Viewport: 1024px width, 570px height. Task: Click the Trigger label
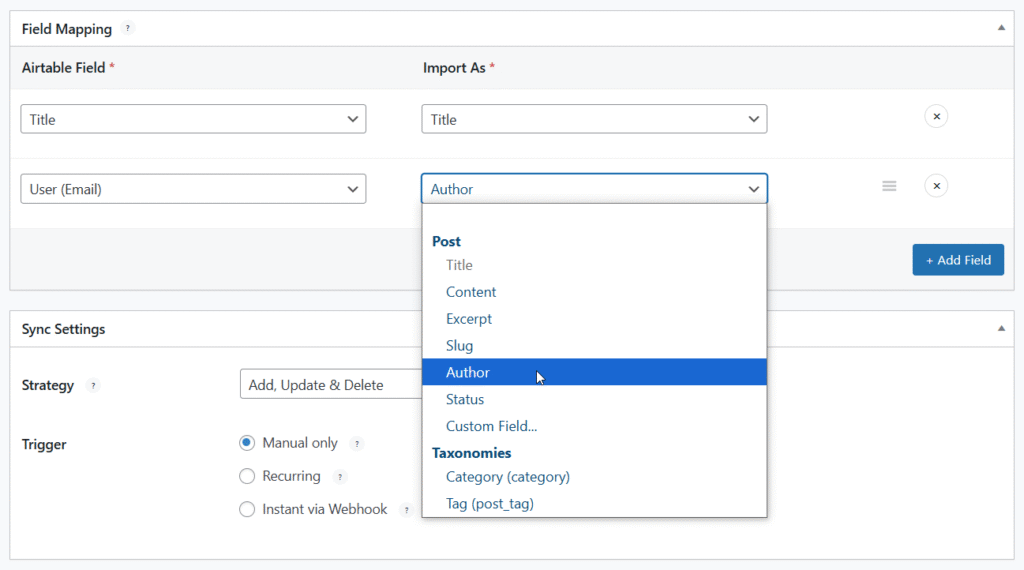(x=44, y=444)
